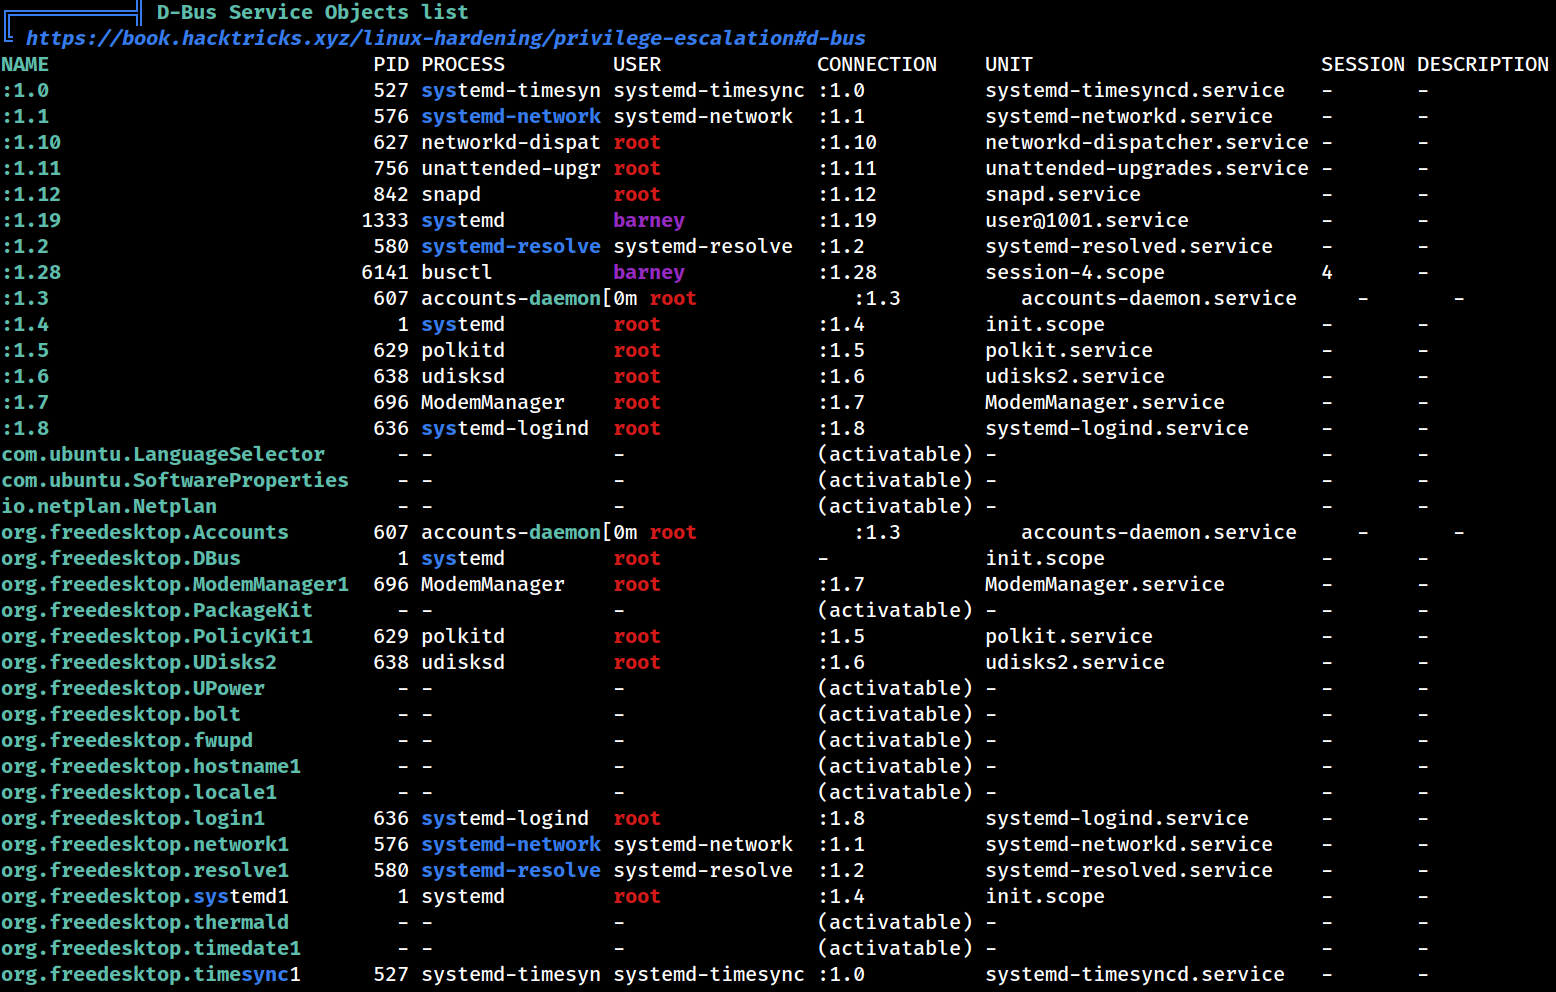The image size is (1556, 992).
Task: Select PID 1333
Action: (385, 220)
